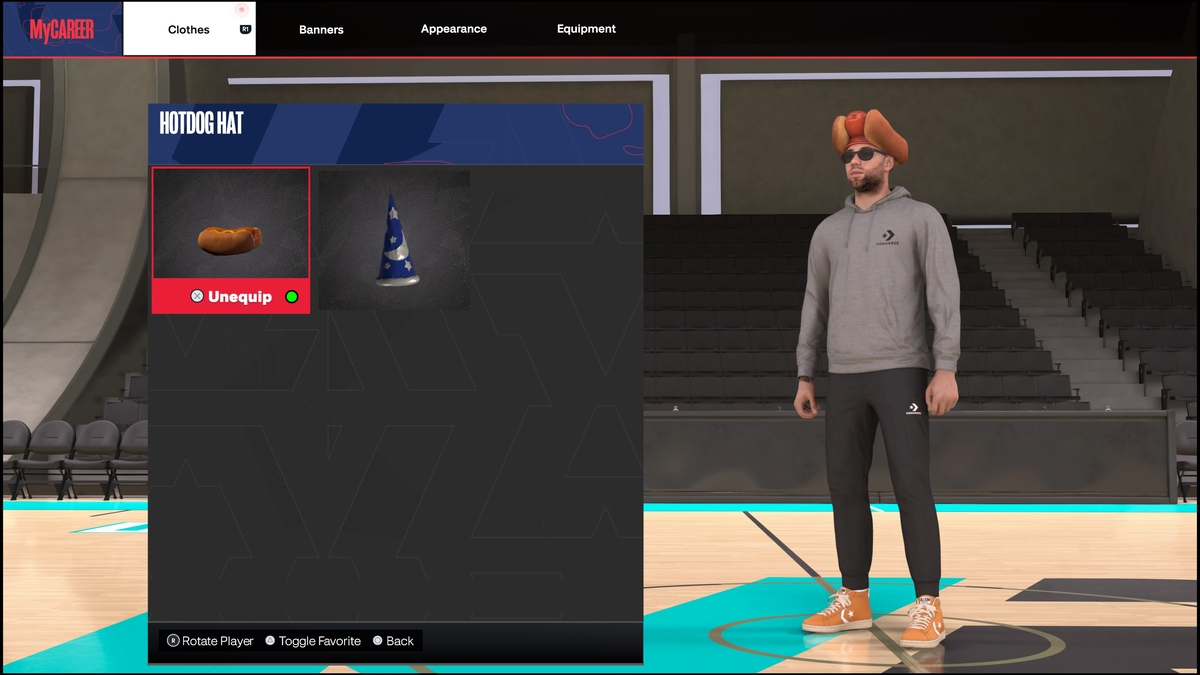Open the Appearance tab
The width and height of the screenshot is (1200, 675).
click(453, 29)
